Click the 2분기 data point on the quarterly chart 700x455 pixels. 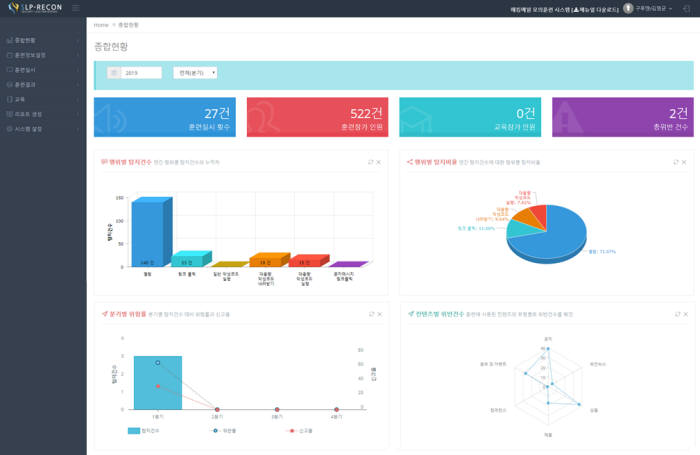tap(217, 409)
